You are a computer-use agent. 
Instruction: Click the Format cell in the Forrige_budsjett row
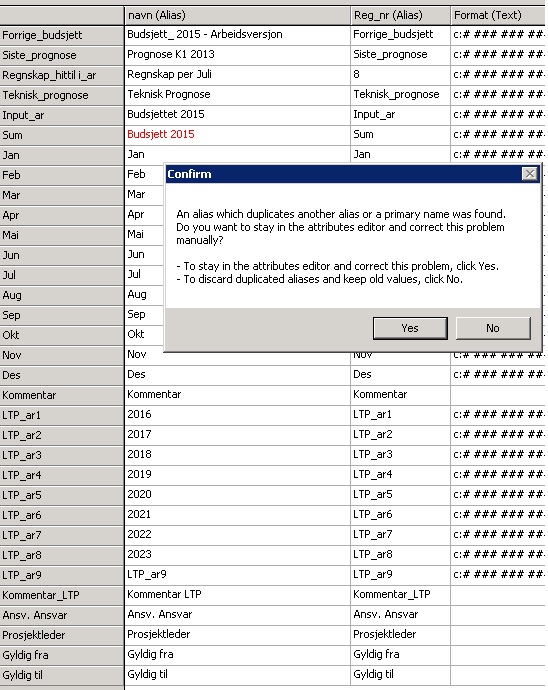[x=498, y=35]
